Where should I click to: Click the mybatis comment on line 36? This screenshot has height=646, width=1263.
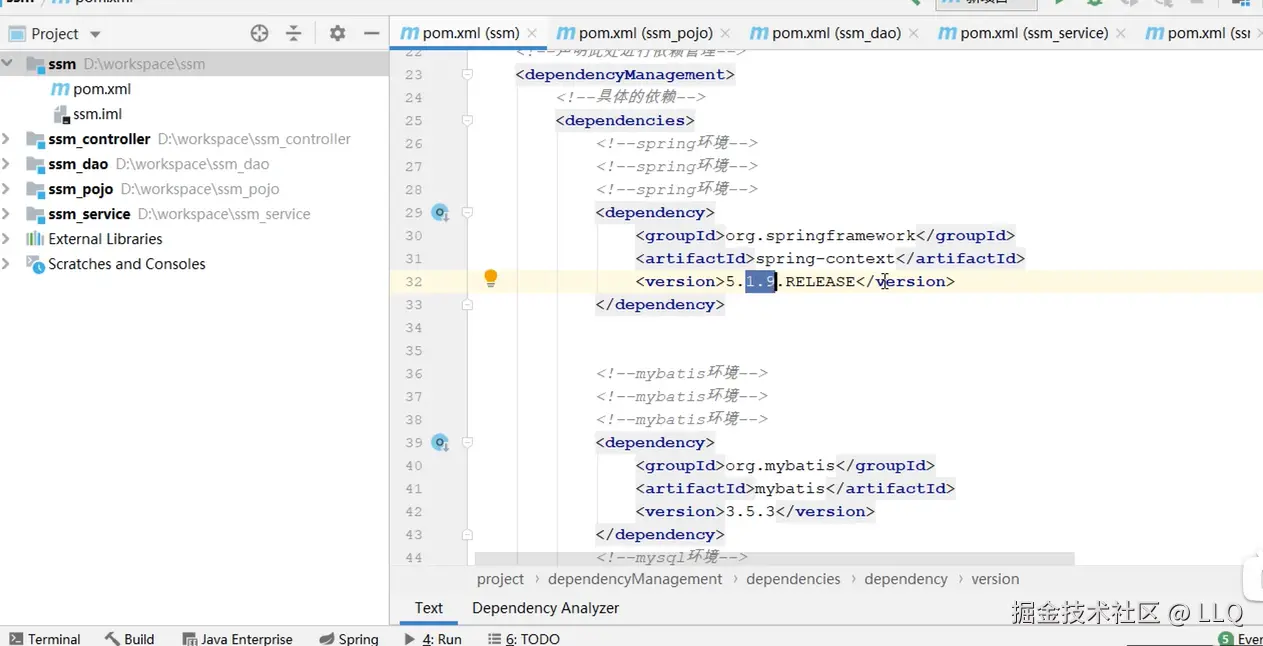(682, 373)
